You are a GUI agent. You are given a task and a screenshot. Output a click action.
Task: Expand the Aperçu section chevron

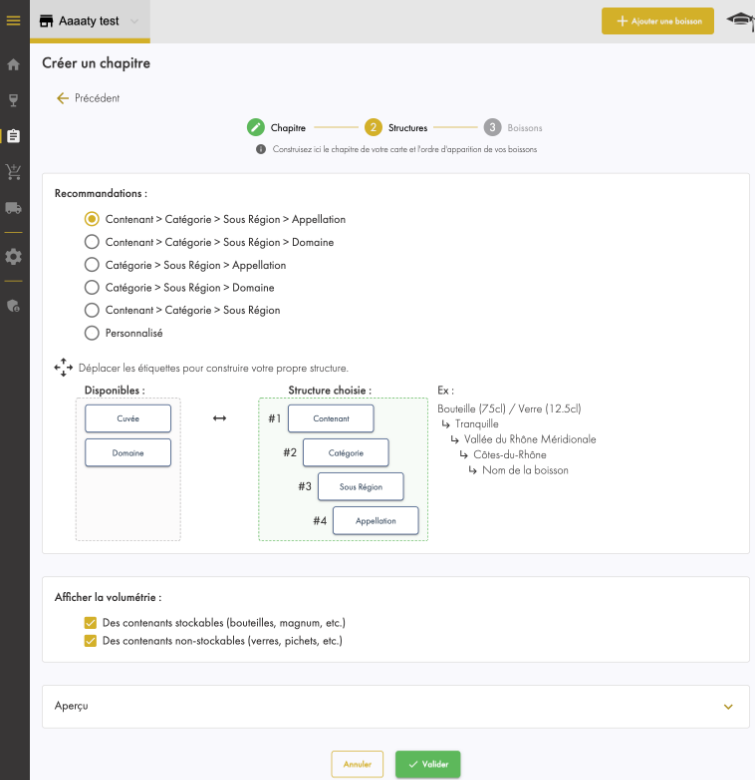(728, 707)
